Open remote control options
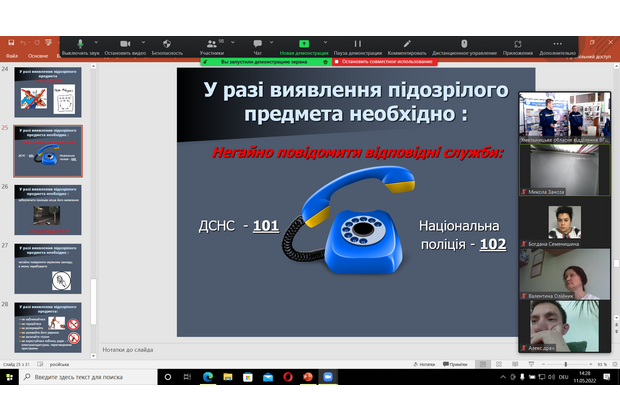 (464, 46)
